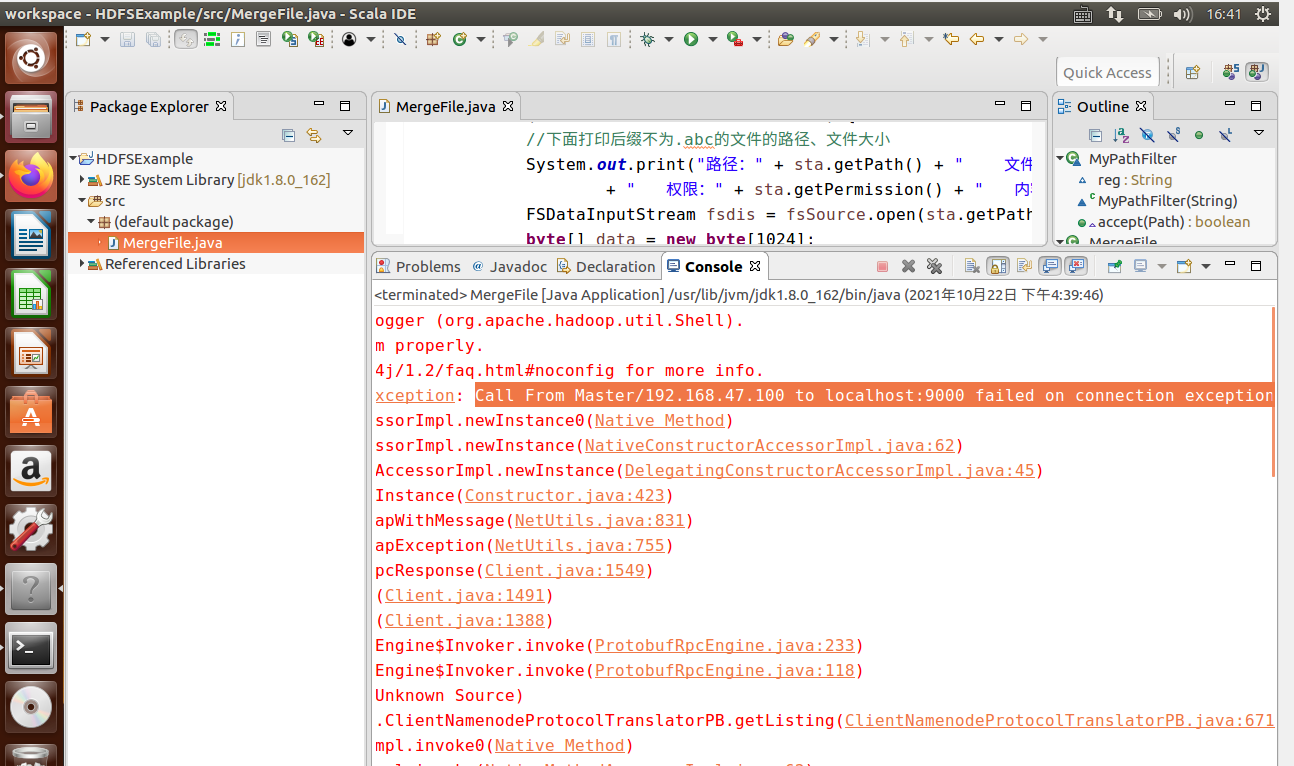Select the Outline tab
Viewport: 1294px width, 766px height.
(1102, 106)
